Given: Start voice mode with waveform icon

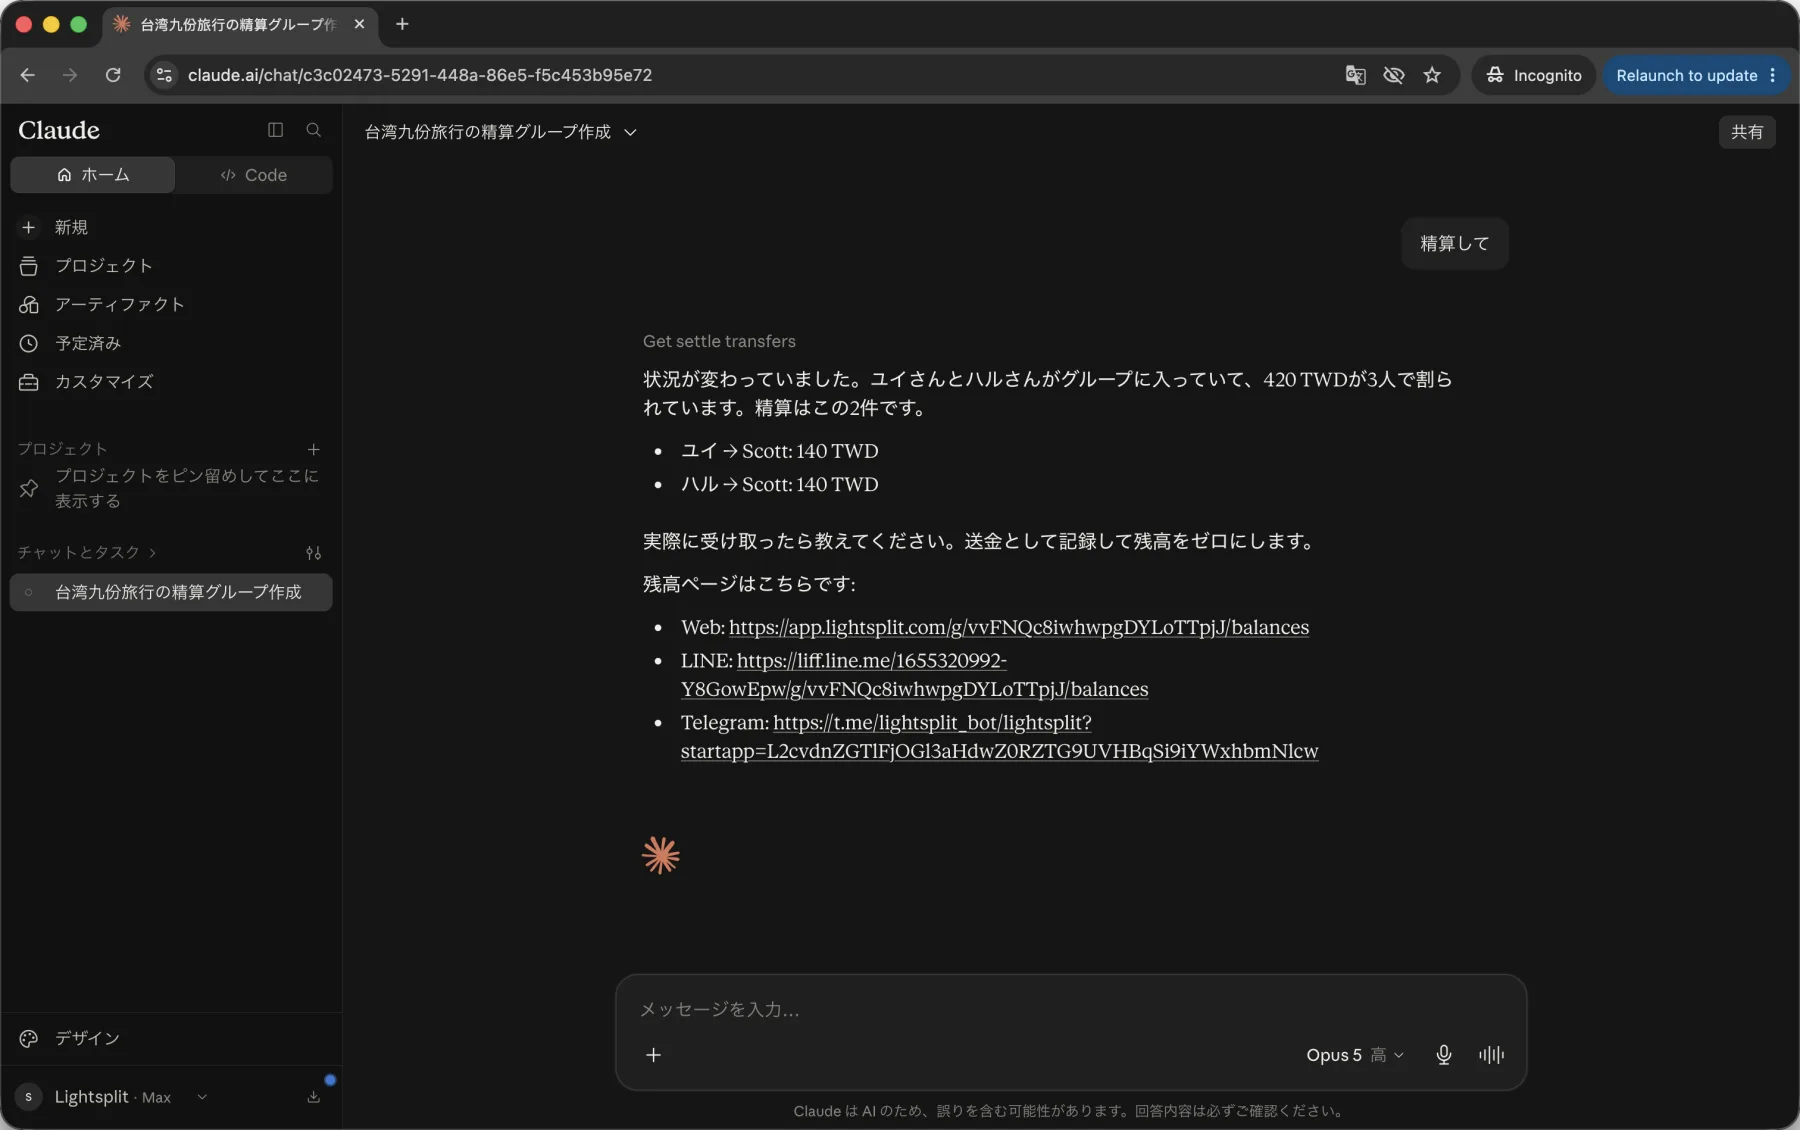Looking at the screenshot, I should click(x=1491, y=1055).
